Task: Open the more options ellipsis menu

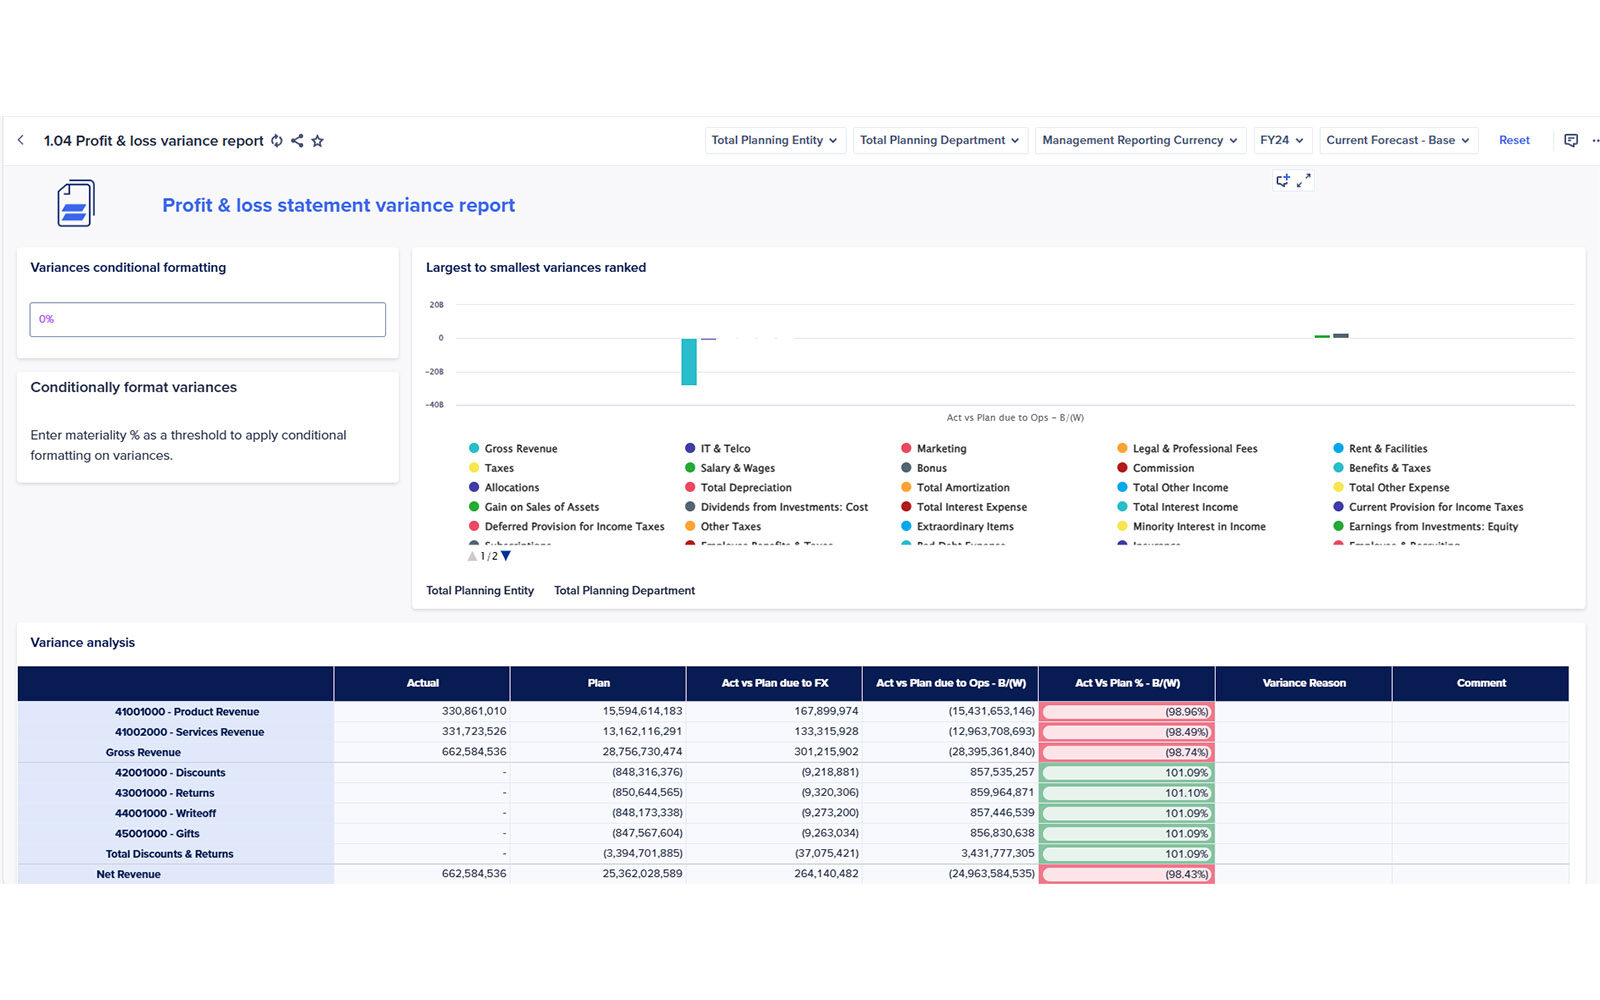Action: [1594, 140]
